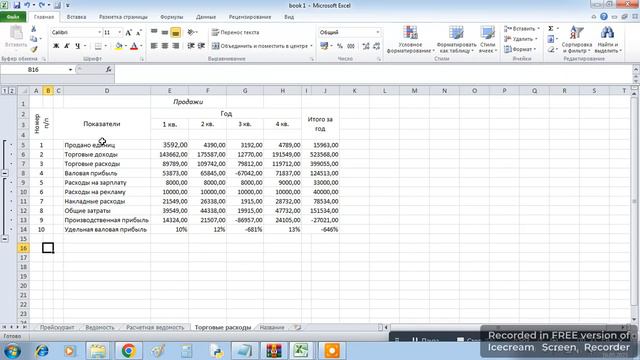Decrease the cell indent
Screen dimensions: 640x360
tap(191, 46)
